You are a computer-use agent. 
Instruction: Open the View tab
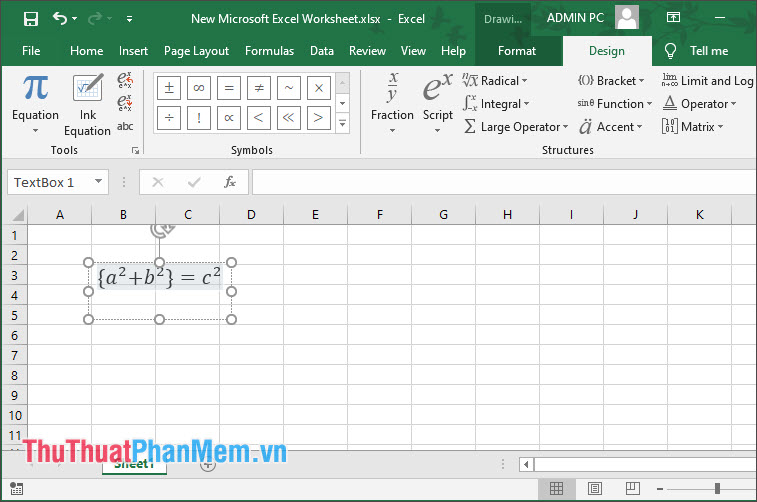pos(413,51)
